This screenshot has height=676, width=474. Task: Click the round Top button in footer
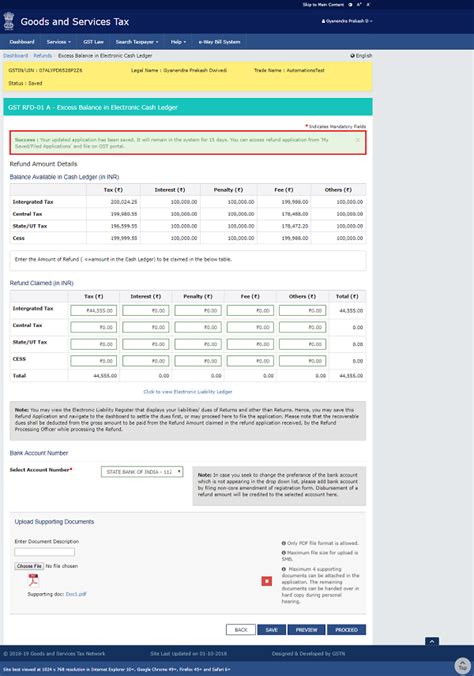[462, 665]
